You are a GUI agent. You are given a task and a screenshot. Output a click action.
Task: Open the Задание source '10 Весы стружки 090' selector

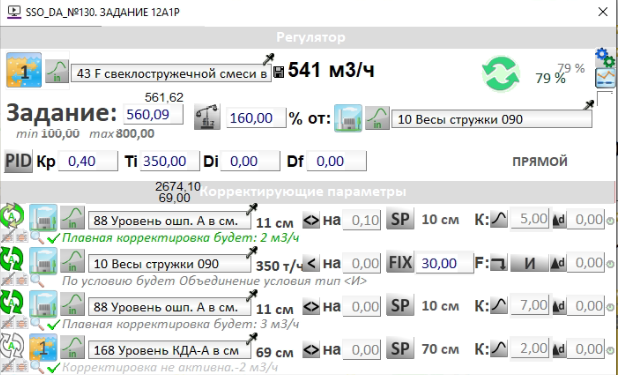pos(491,119)
